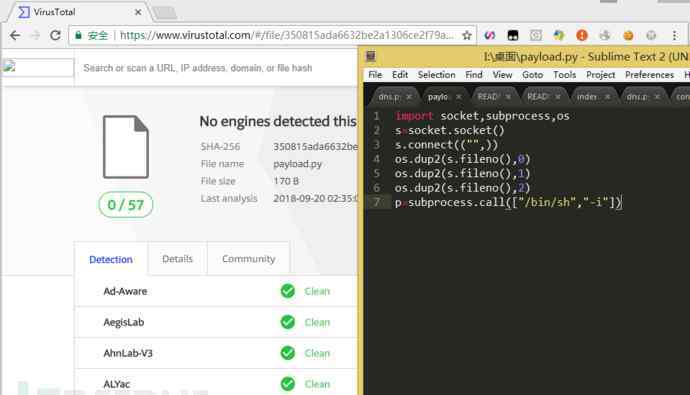
Task: Click the Ad-Aware engine name
Action: (x=125, y=291)
